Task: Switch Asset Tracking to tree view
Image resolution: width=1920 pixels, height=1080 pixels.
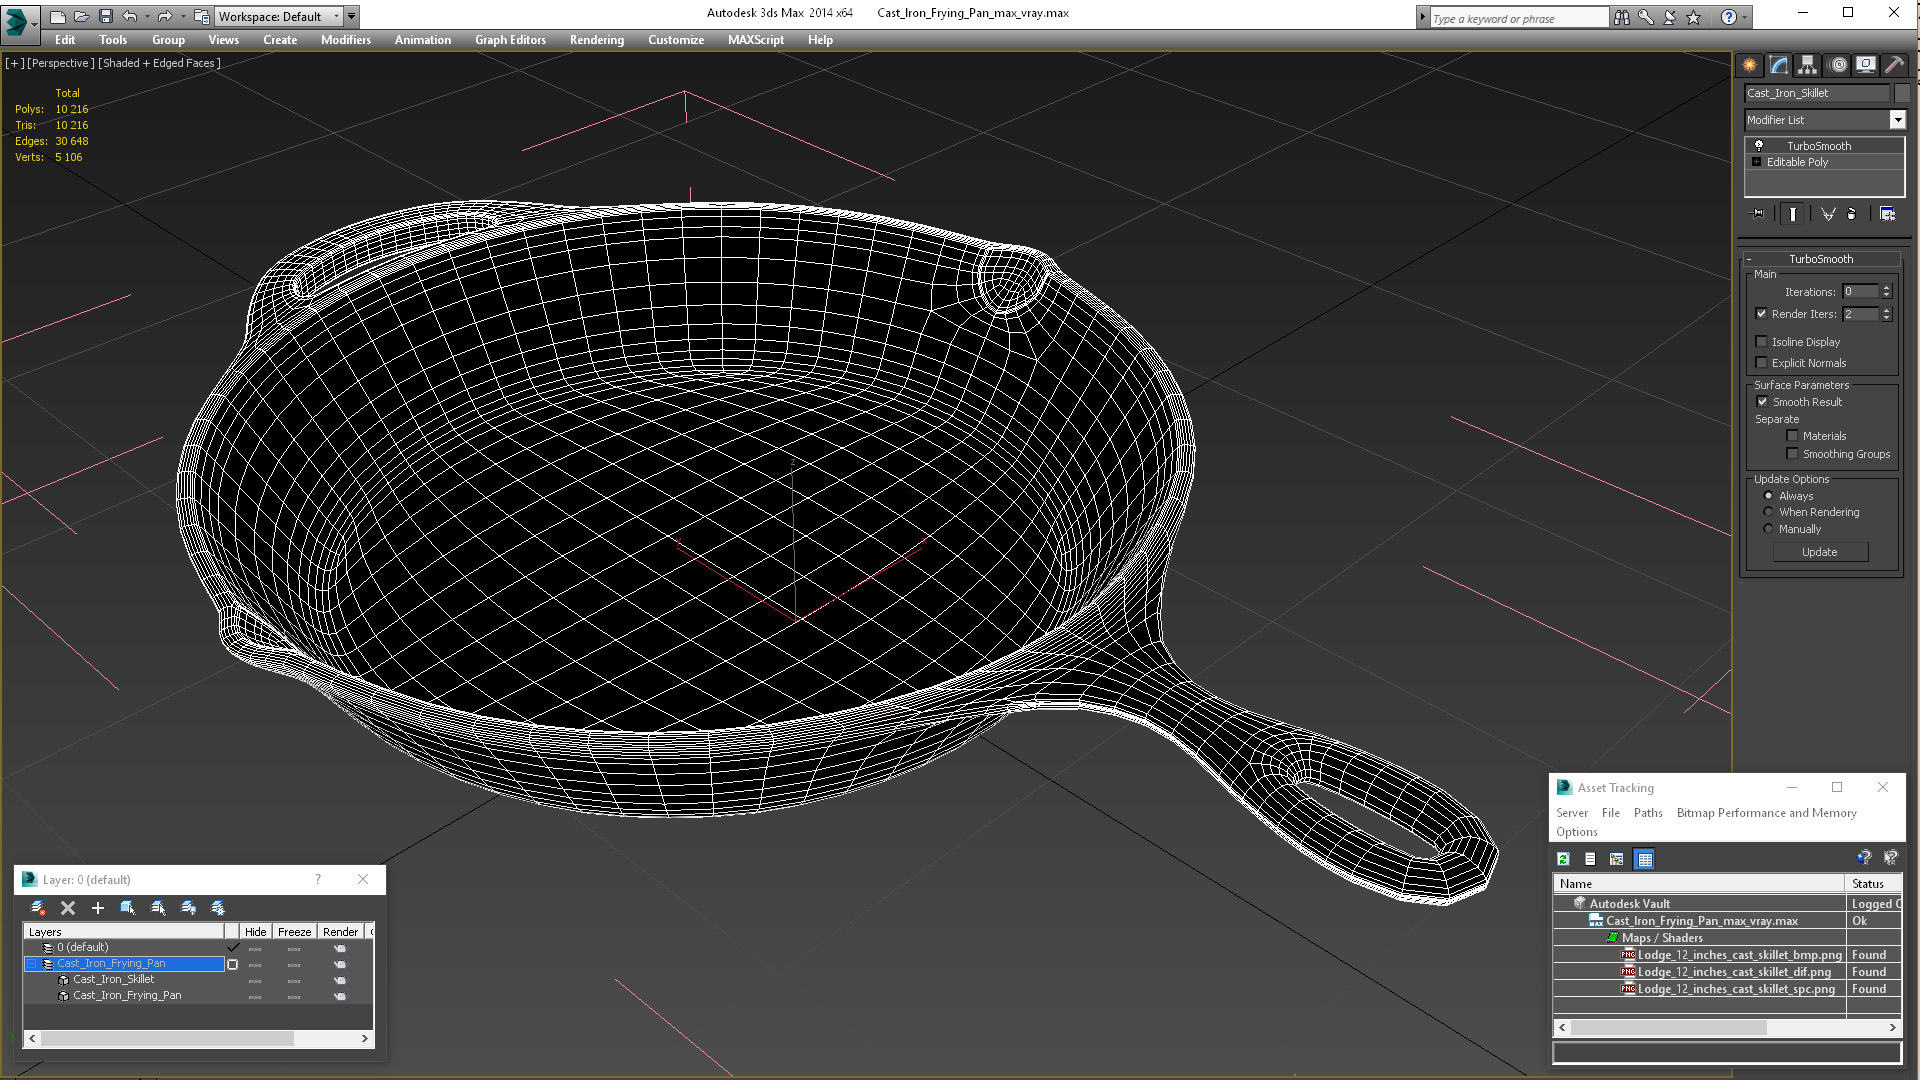Action: 1617,859
